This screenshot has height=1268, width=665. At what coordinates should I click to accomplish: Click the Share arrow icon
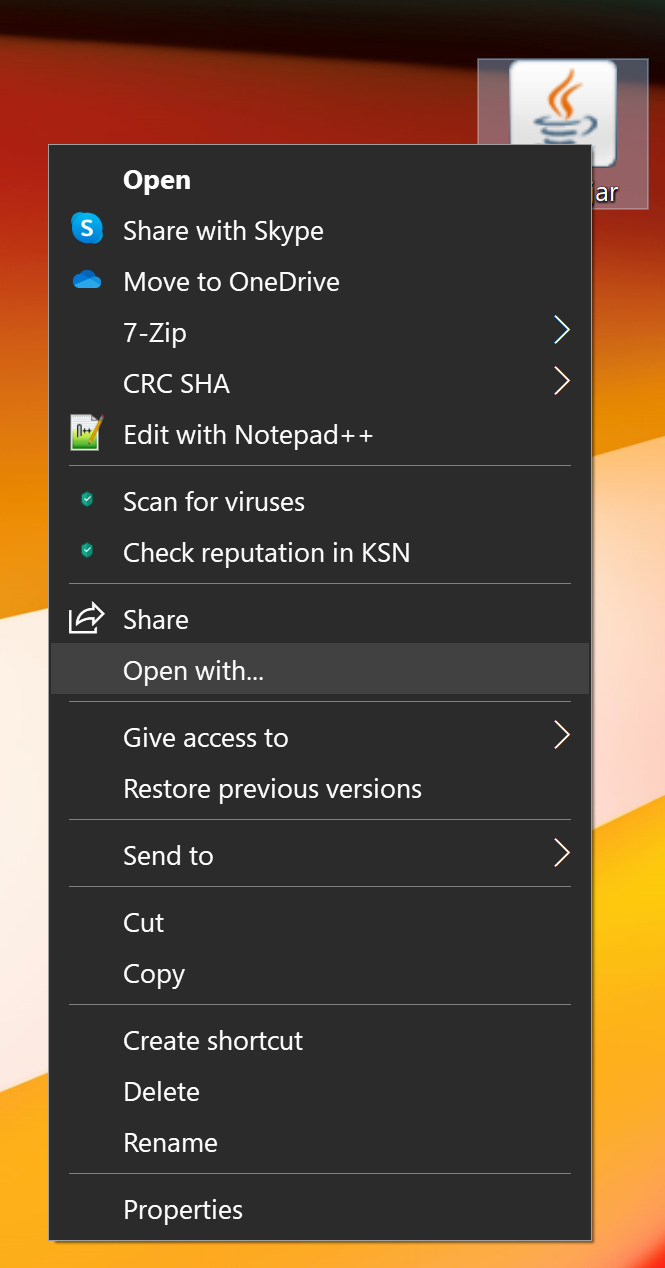point(87,618)
